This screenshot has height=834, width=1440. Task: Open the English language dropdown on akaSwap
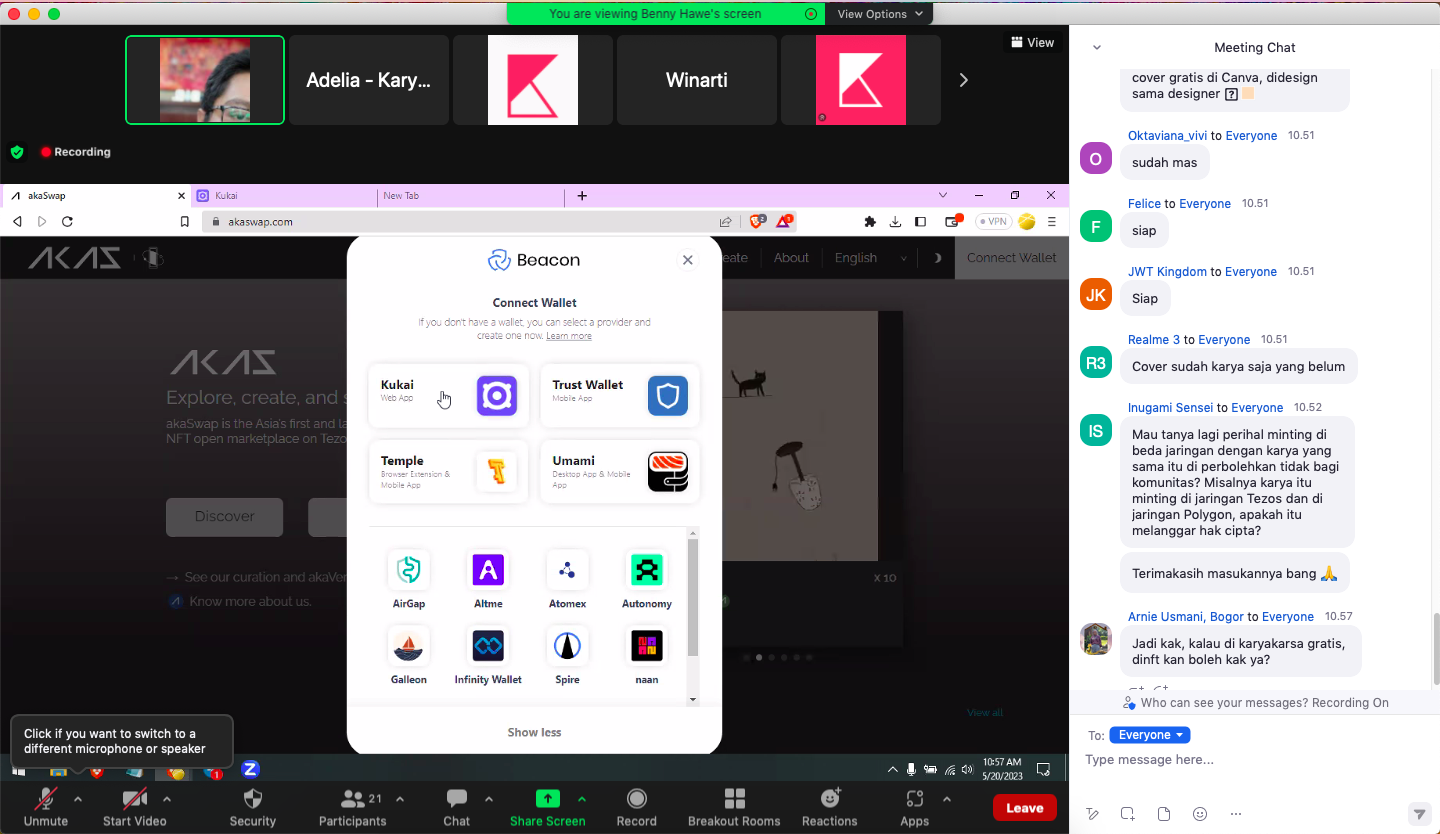(871, 257)
